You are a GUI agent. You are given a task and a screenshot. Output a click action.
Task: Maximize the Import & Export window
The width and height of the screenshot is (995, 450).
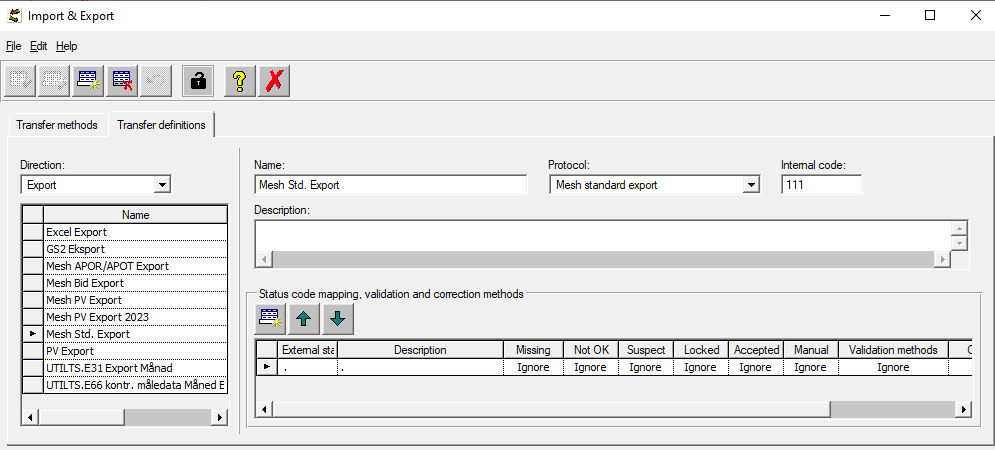pos(930,16)
